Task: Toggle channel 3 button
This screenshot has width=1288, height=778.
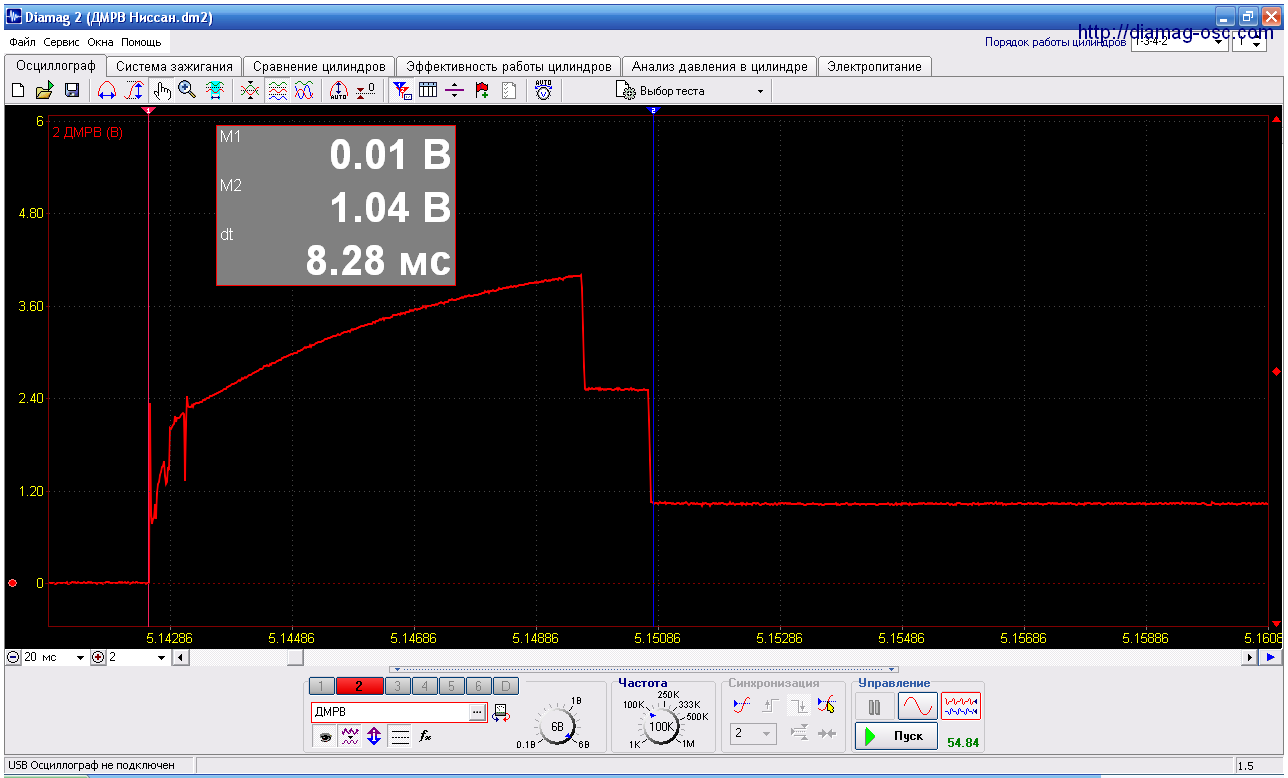Action: click(x=397, y=686)
